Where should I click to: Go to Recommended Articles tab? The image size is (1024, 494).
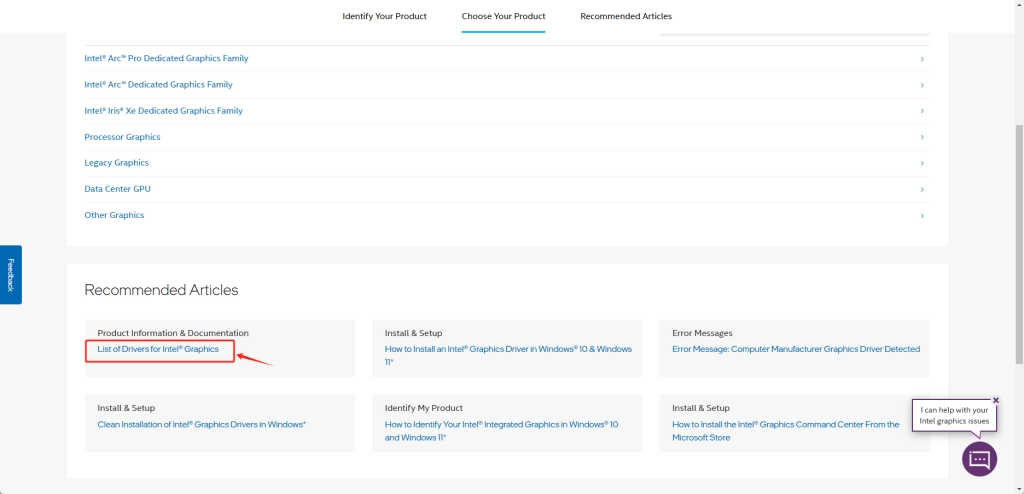(x=626, y=16)
